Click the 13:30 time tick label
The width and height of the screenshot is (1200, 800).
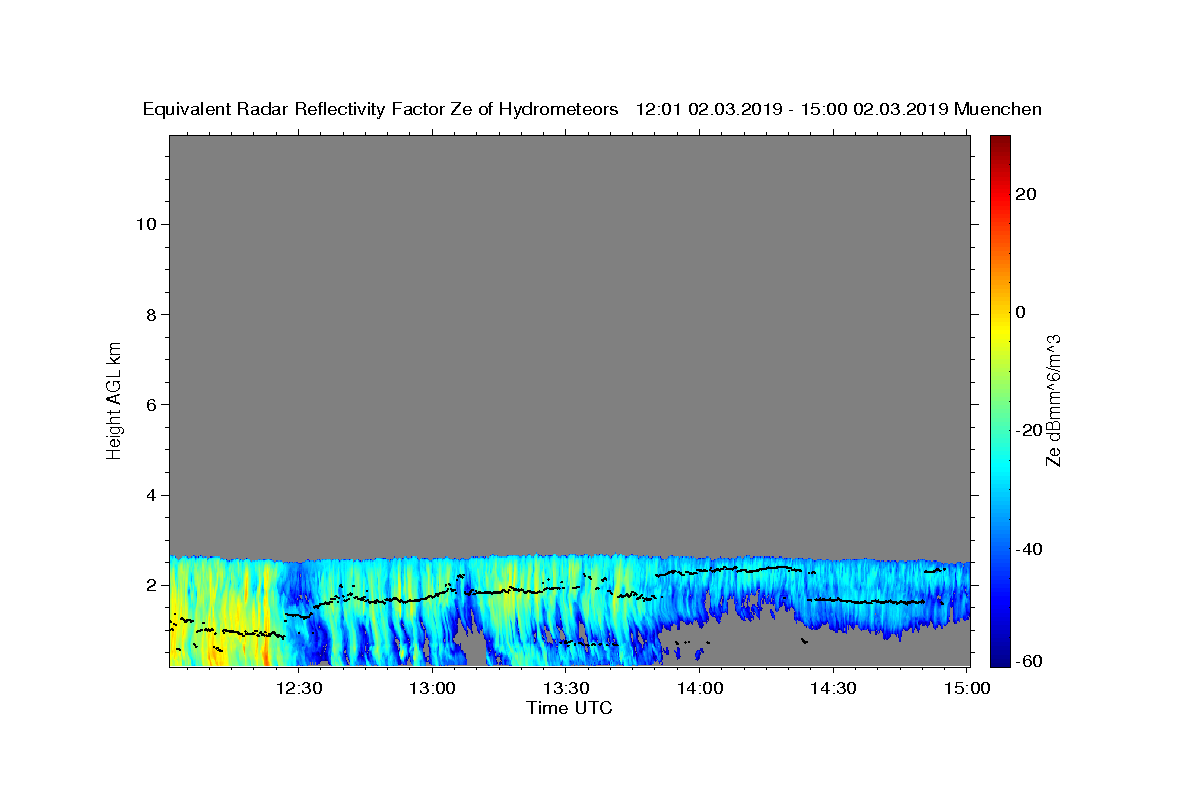point(566,688)
